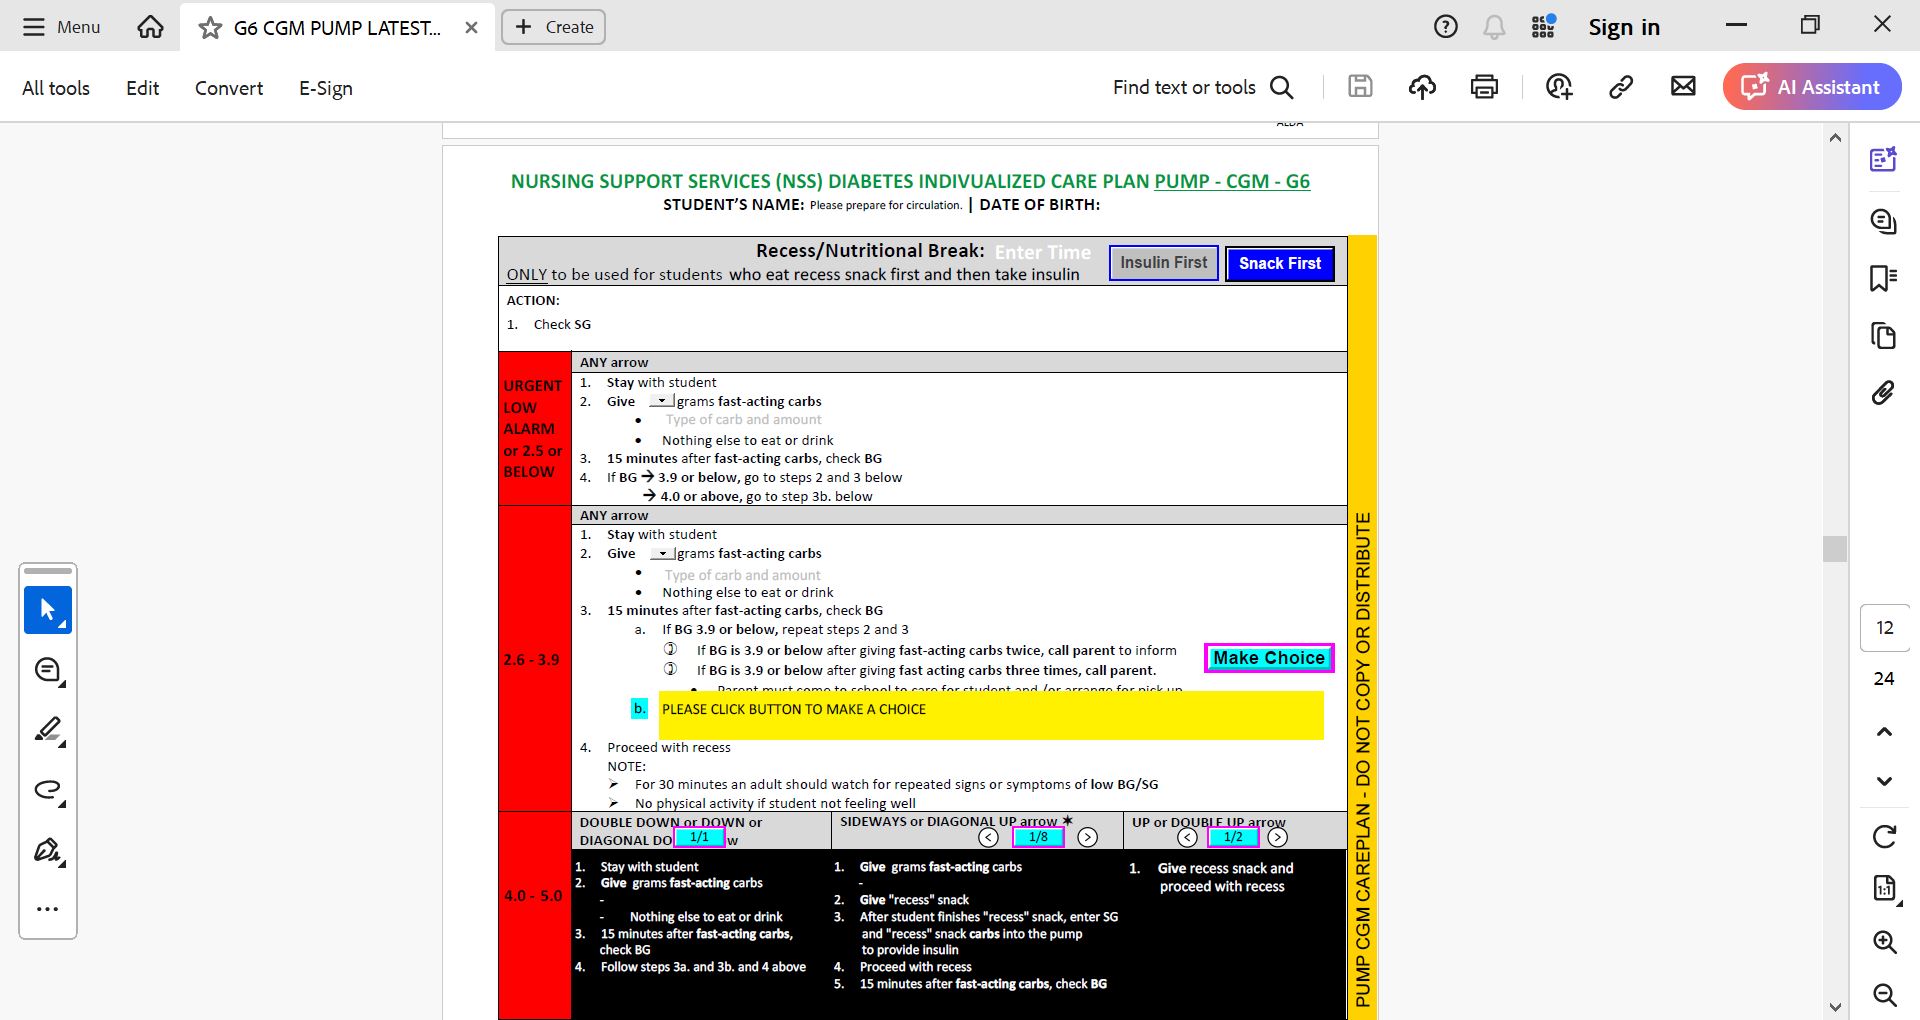Click Sign in
1920x1020 pixels.
(x=1624, y=27)
